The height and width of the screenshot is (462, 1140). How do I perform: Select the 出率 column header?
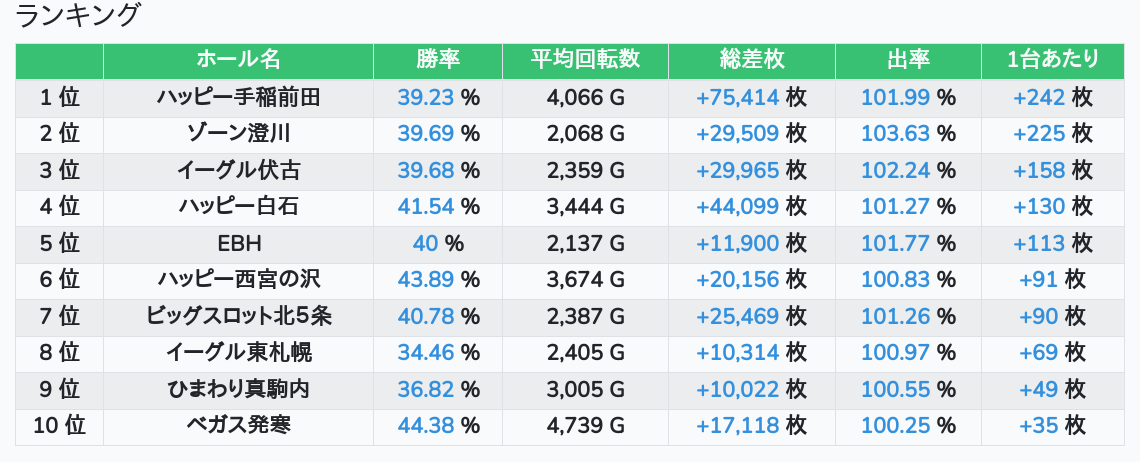[x=908, y=60]
